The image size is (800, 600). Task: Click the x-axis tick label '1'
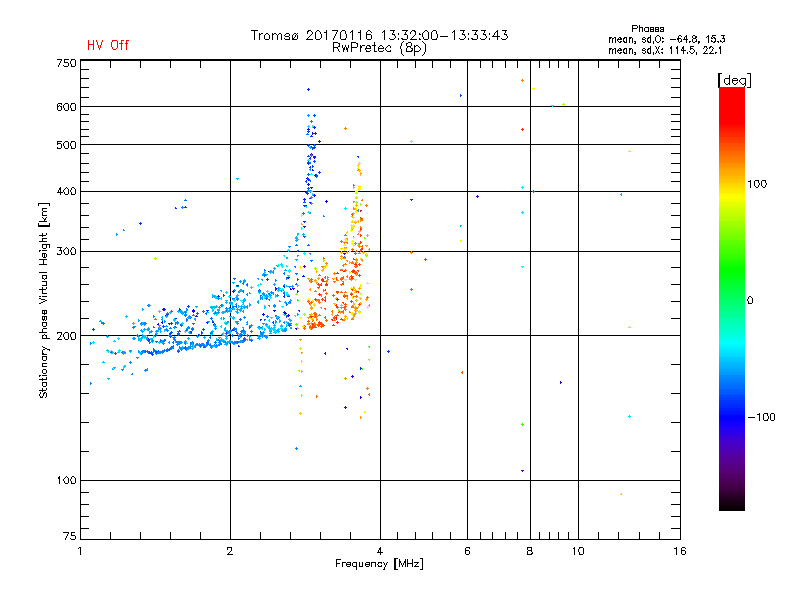click(x=80, y=551)
